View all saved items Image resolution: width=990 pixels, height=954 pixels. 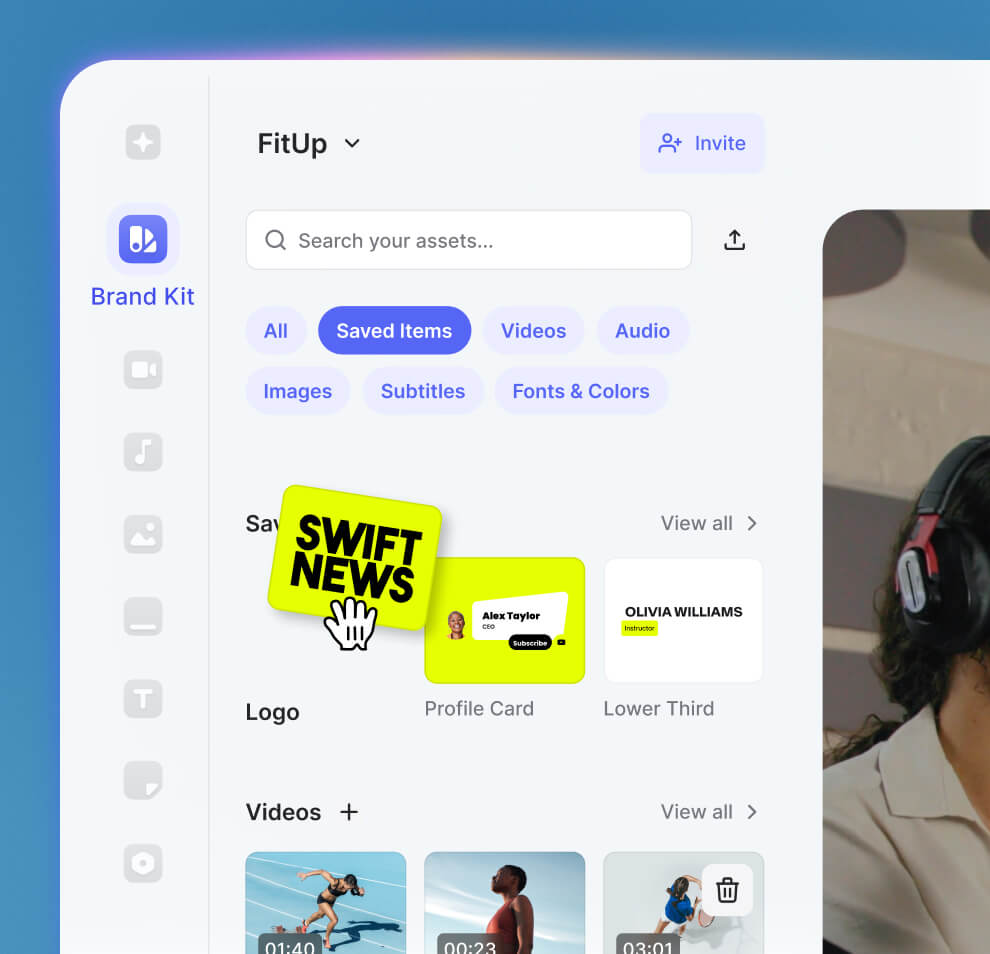click(709, 523)
